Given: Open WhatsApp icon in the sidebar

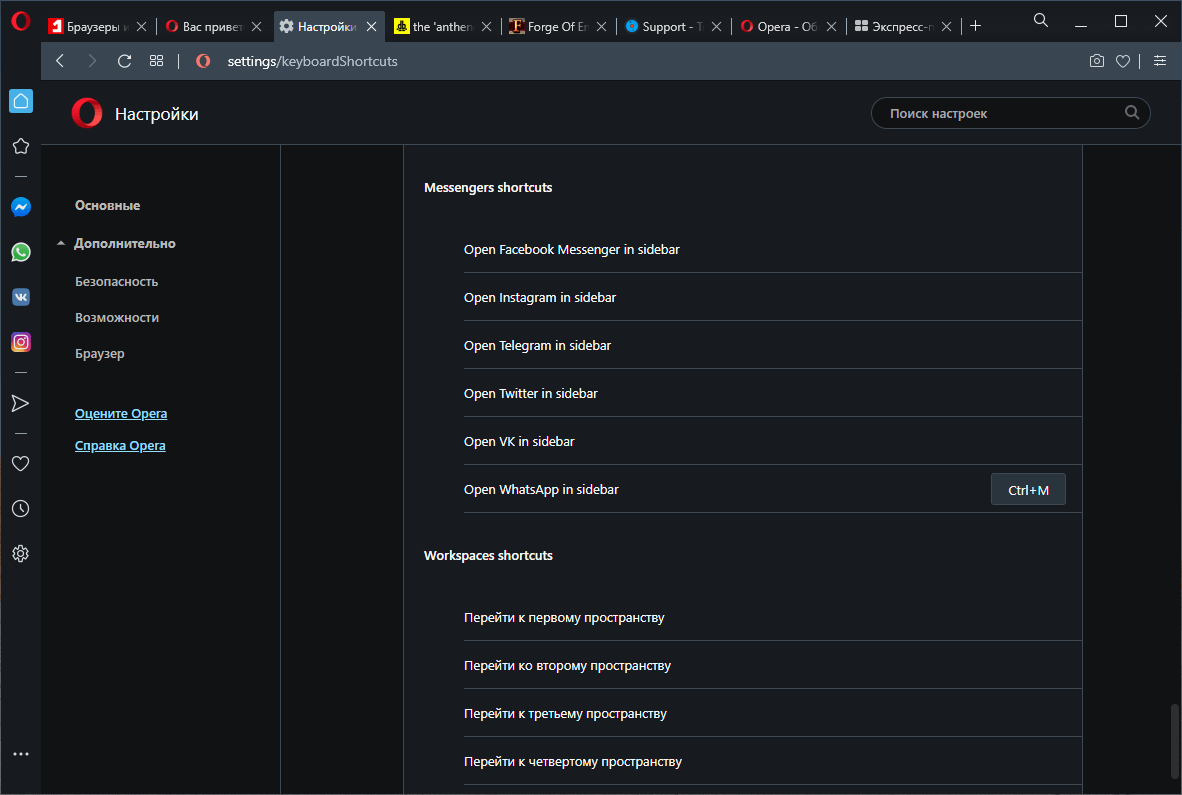Looking at the screenshot, I should [21, 252].
